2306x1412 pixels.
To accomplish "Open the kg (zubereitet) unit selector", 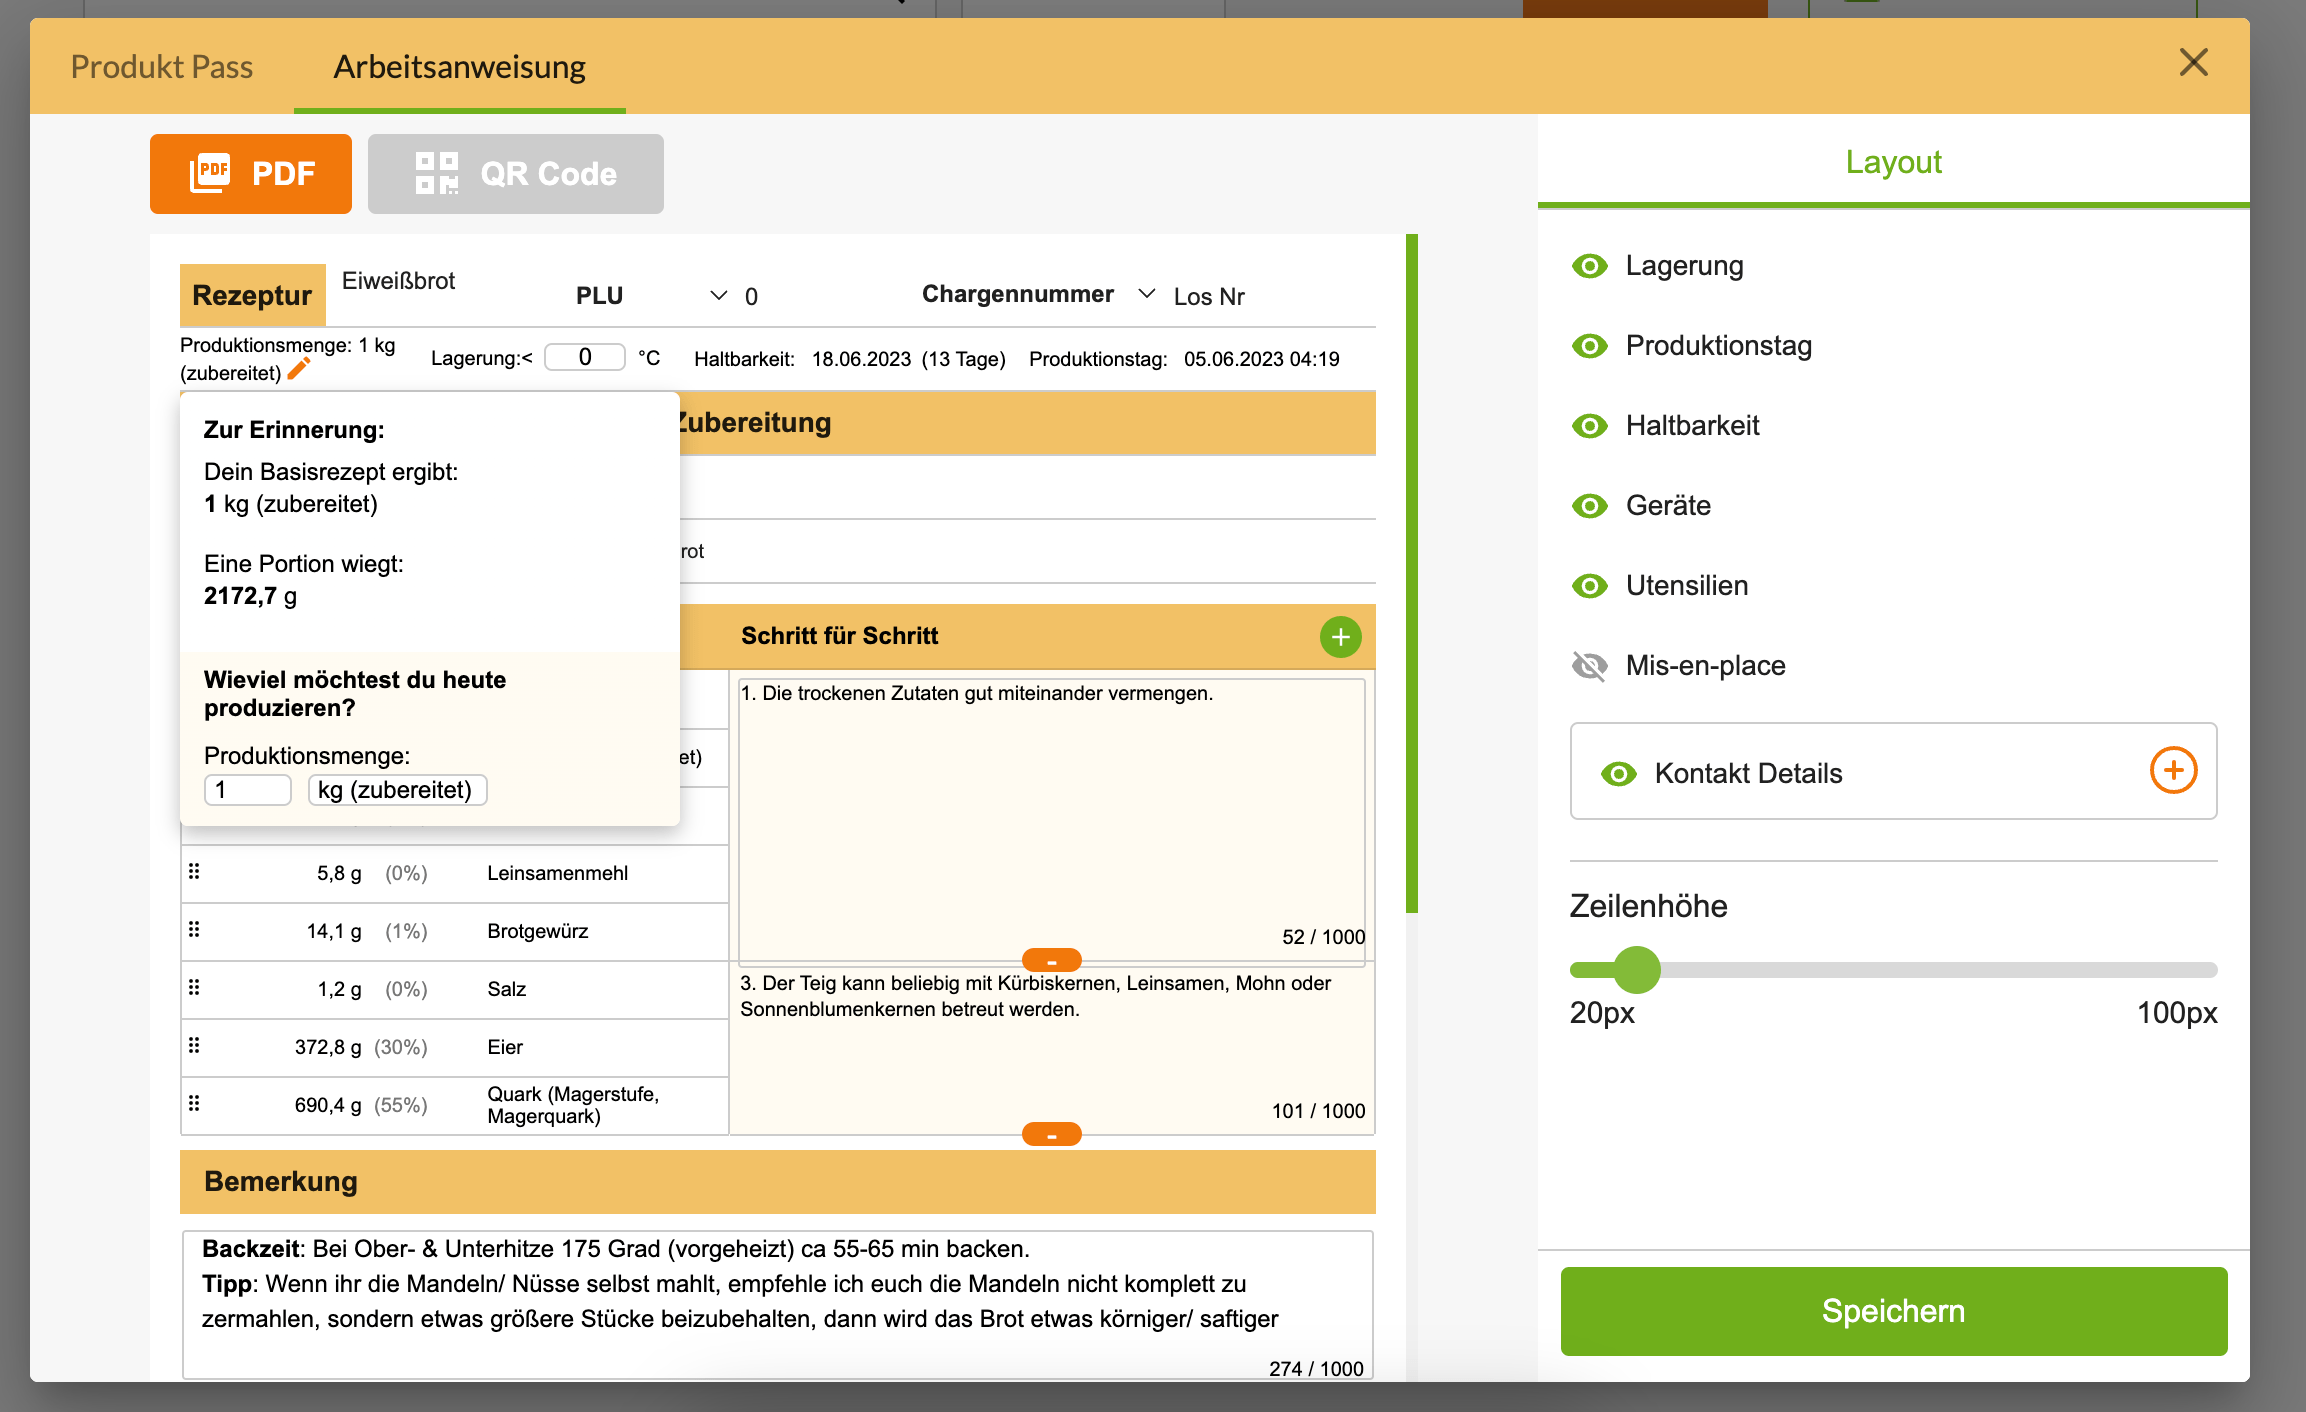I will [x=397, y=790].
